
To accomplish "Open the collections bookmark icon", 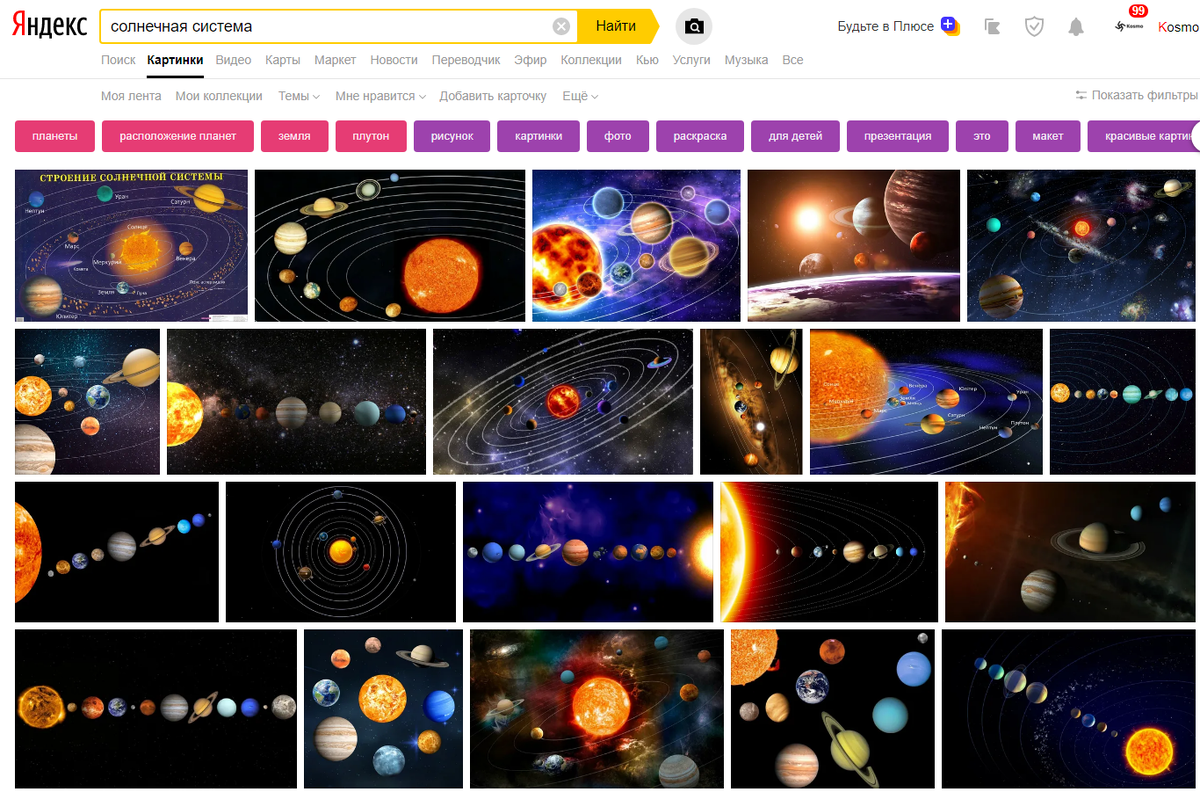I will coord(992,27).
